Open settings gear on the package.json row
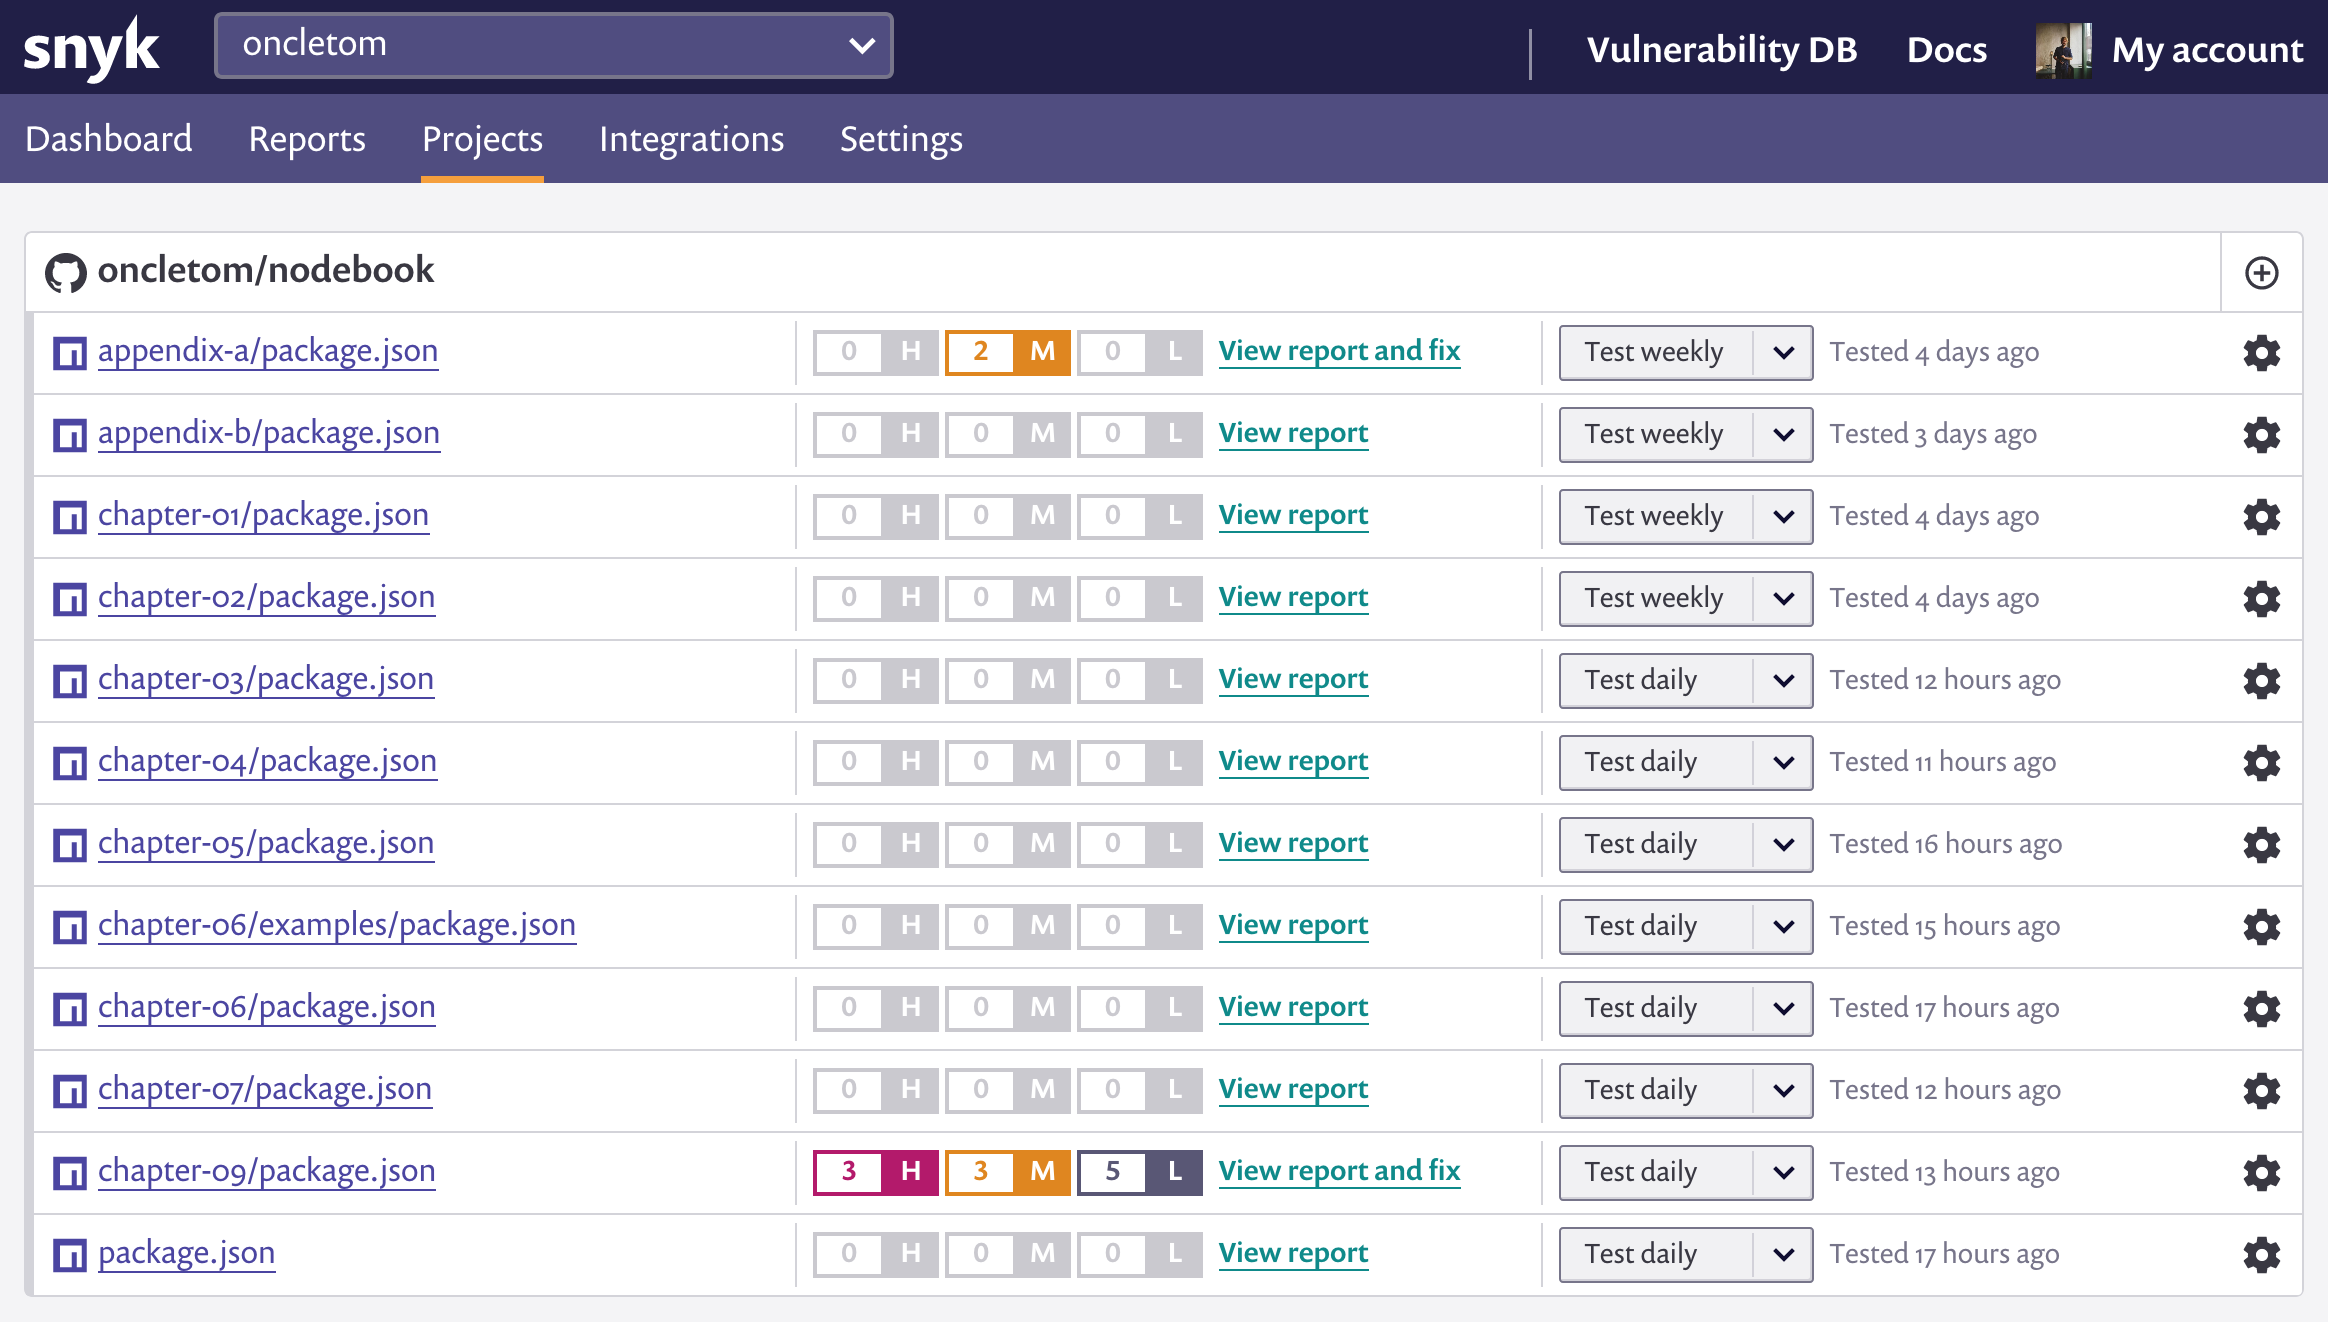This screenshot has width=2328, height=1322. pos(2261,1254)
